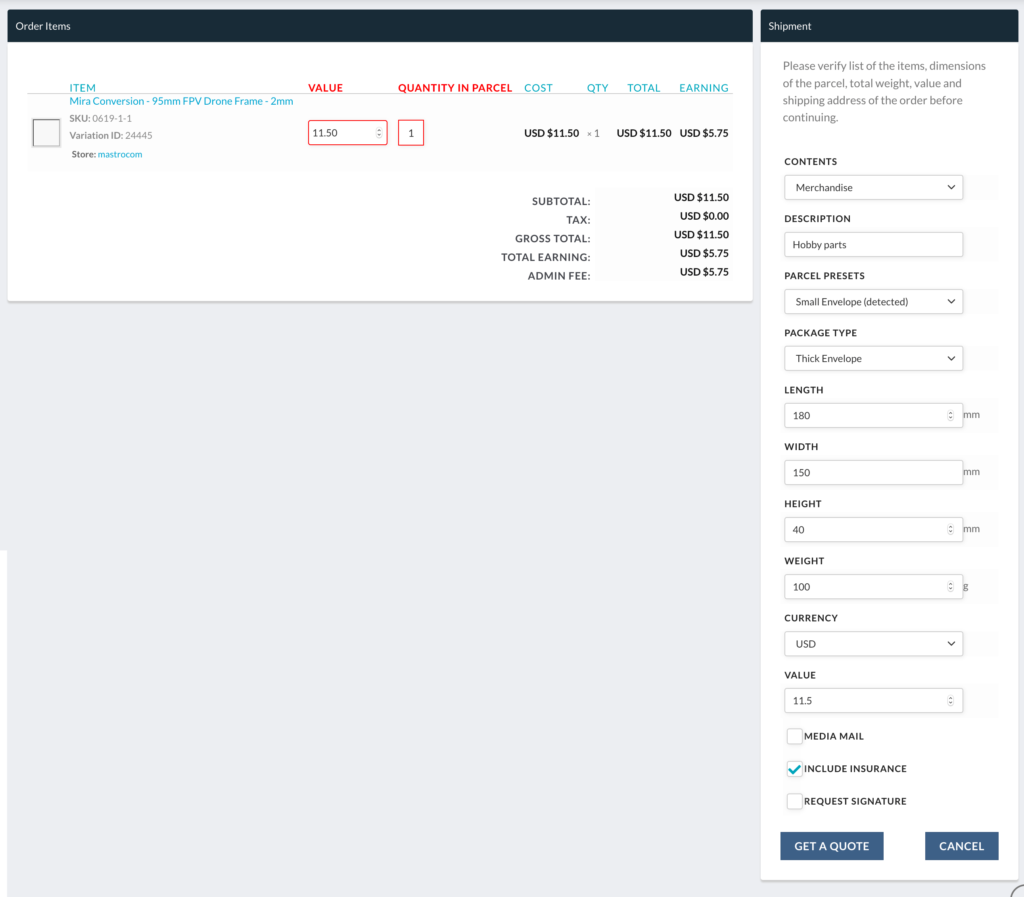Click the item Value field showing 11.50
1024x897 pixels.
(340, 132)
